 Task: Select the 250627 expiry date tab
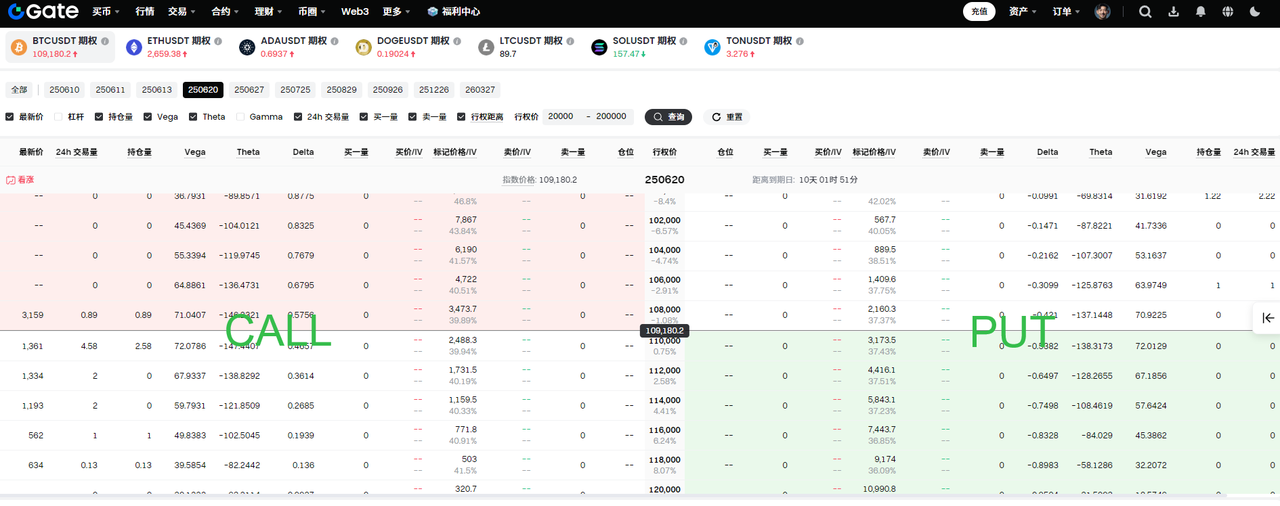click(249, 90)
